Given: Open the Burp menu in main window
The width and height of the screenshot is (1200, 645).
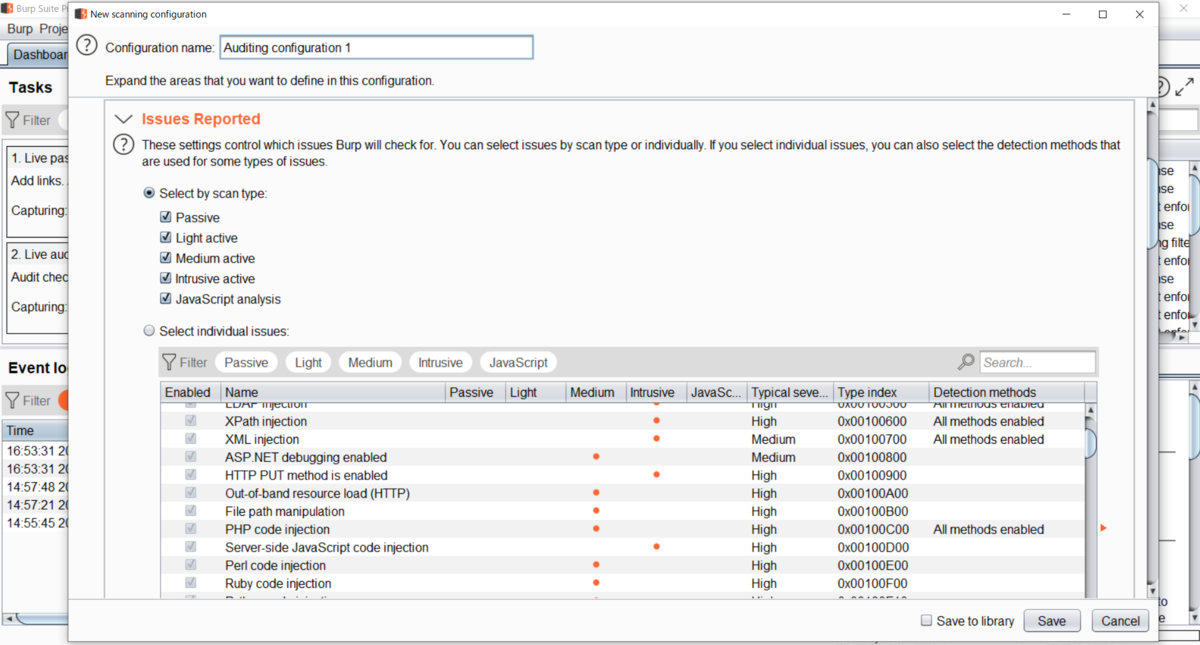Looking at the screenshot, I should coord(20,29).
